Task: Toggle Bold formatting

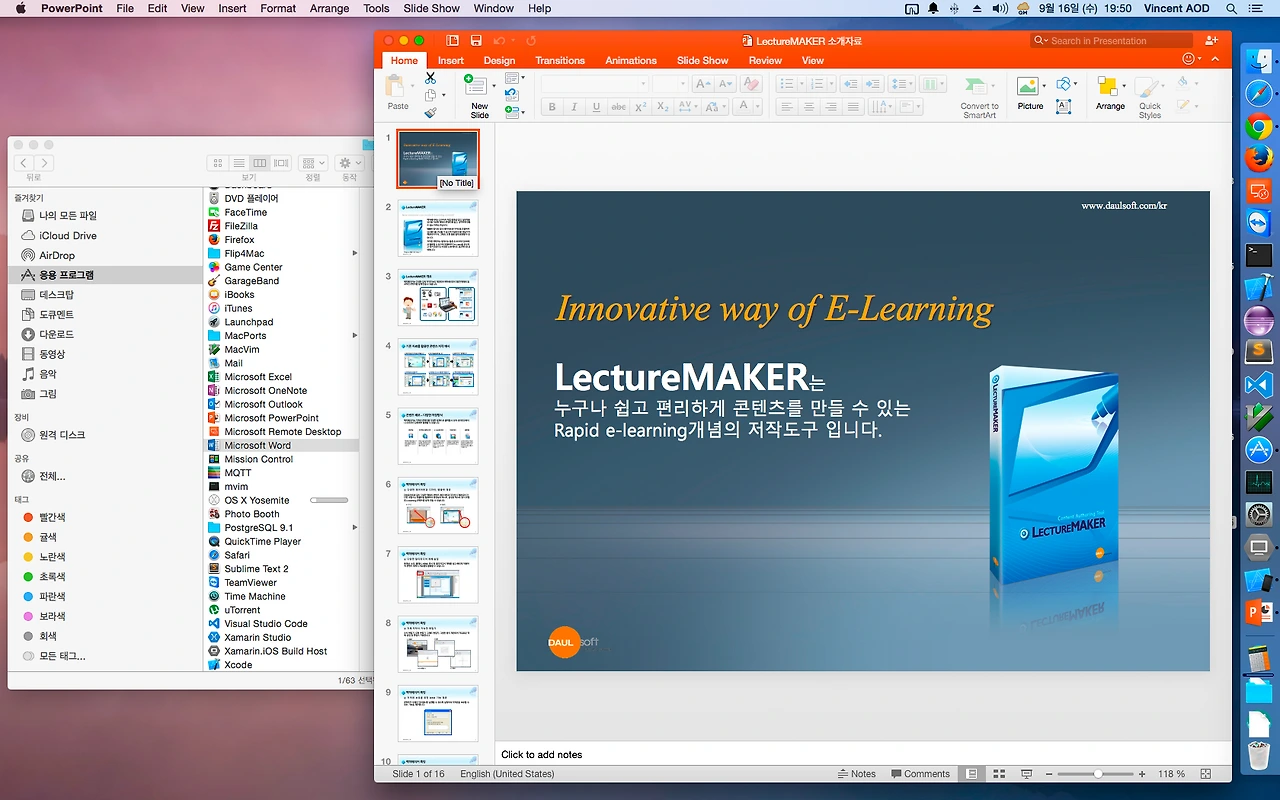Action: (x=552, y=107)
